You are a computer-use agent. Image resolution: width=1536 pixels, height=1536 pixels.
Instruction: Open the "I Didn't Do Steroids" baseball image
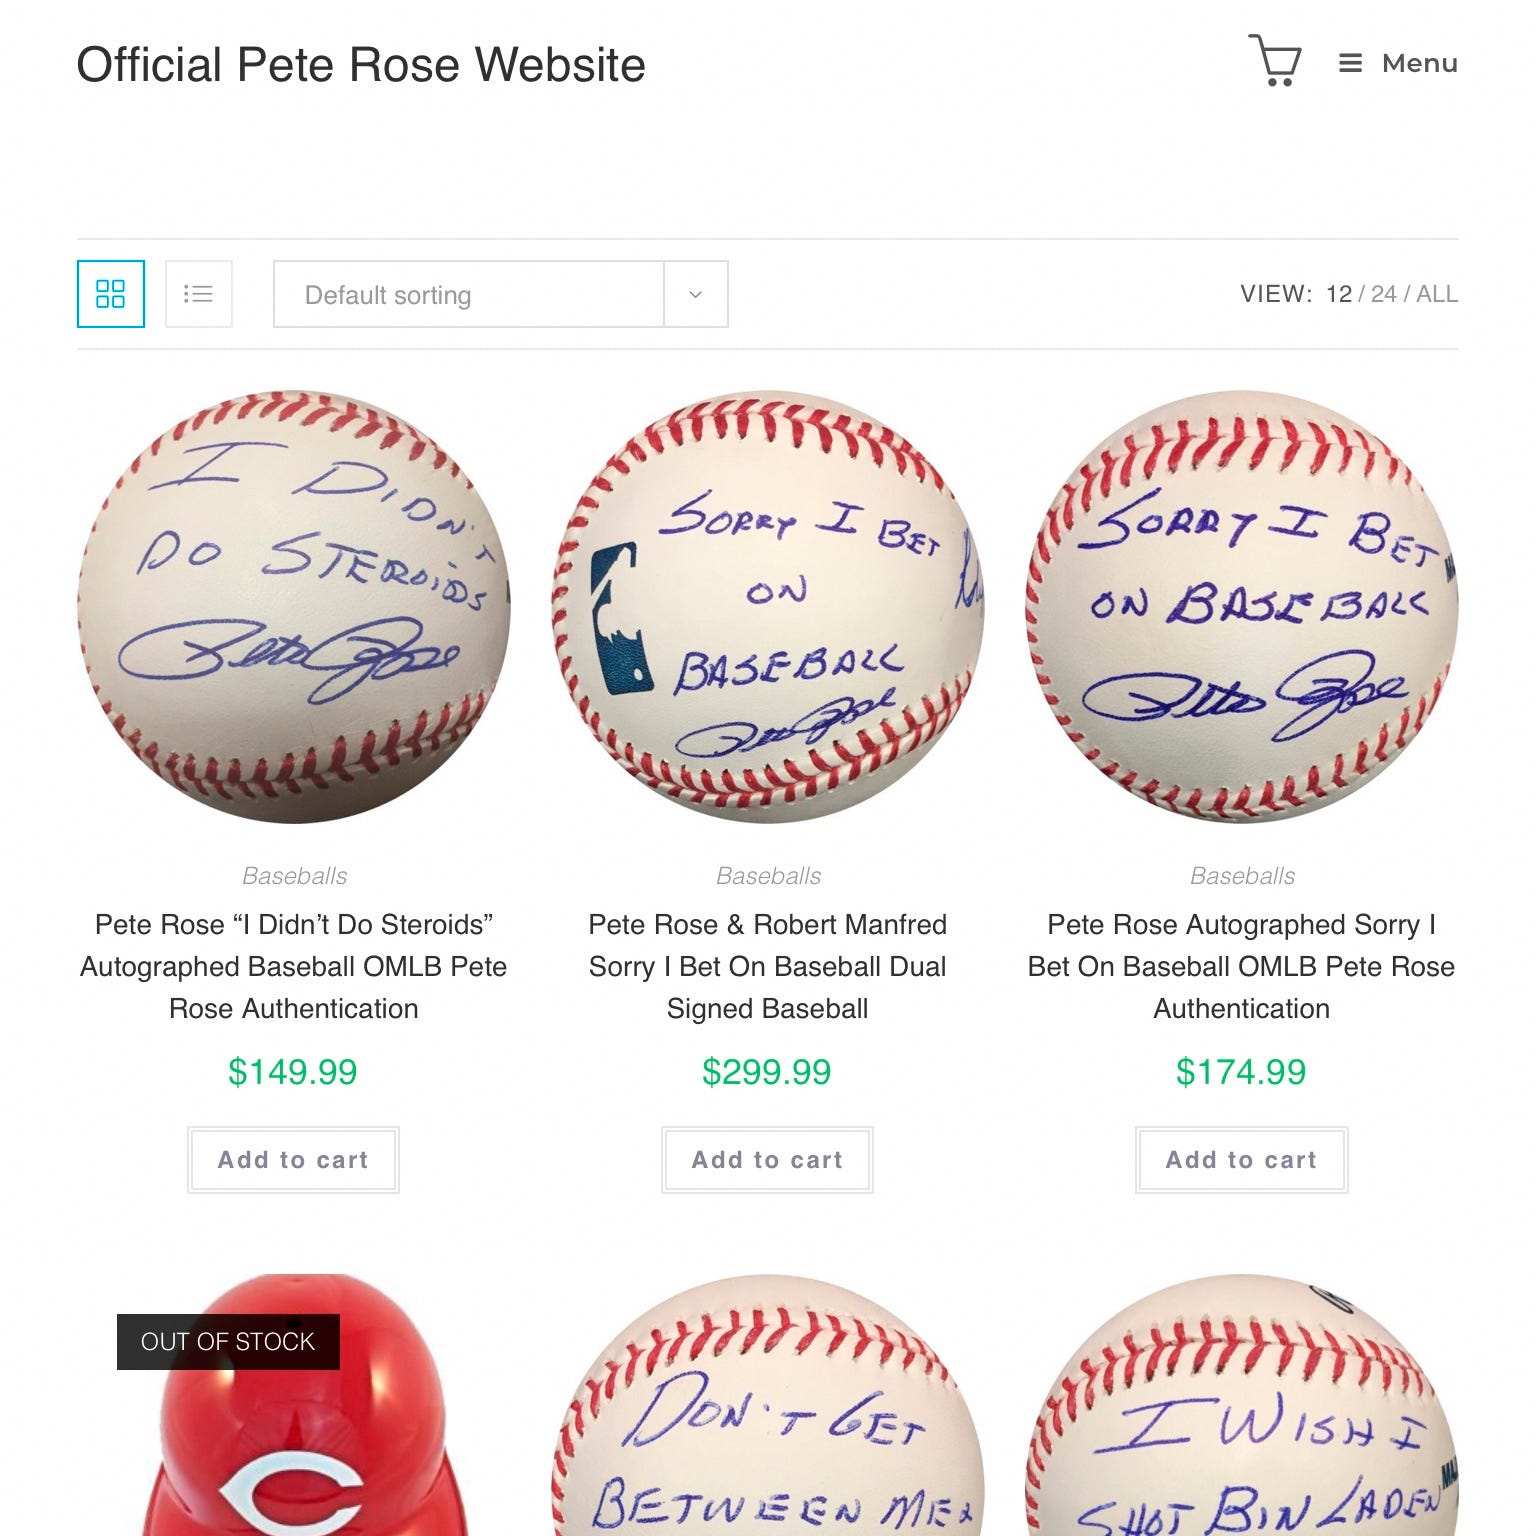coord(293,607)
